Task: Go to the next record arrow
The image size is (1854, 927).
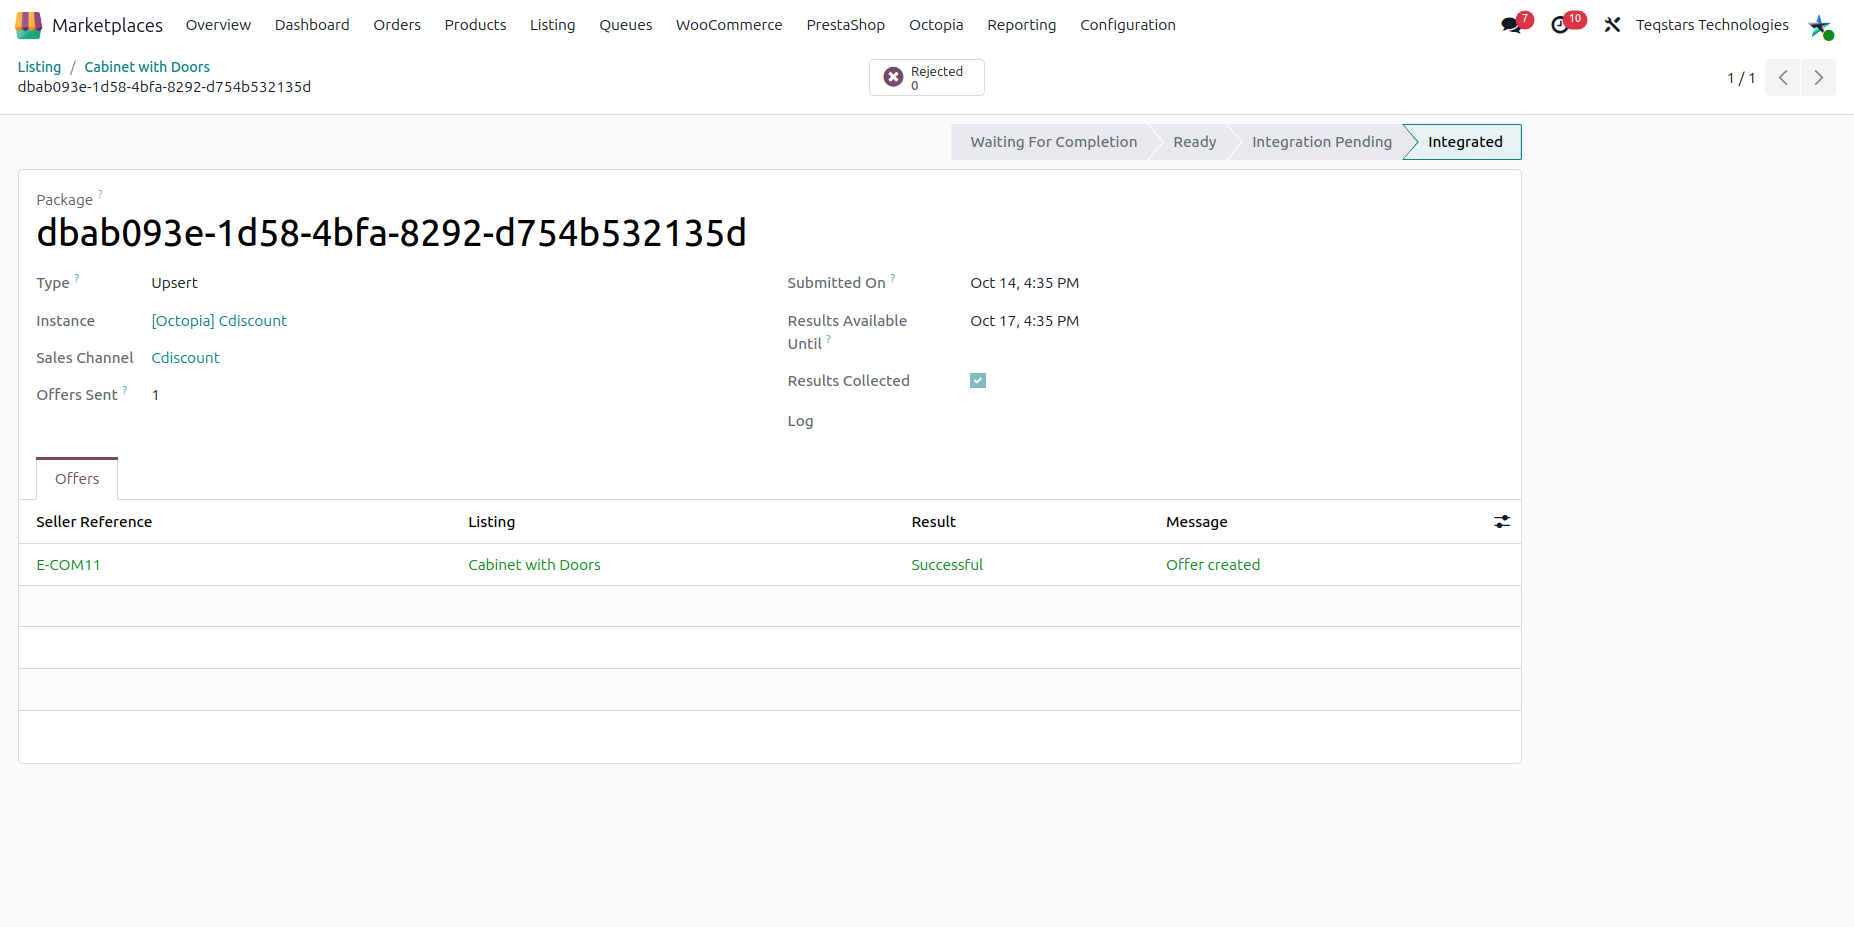Action: click(x=1819, y=78)
